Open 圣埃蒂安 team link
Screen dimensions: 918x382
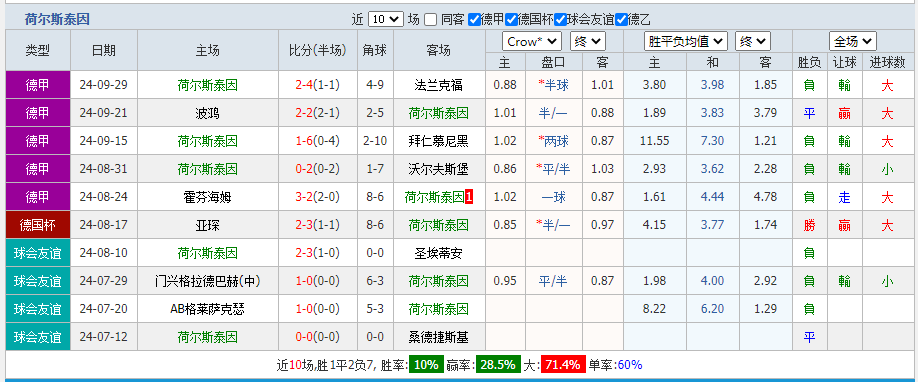439,253
